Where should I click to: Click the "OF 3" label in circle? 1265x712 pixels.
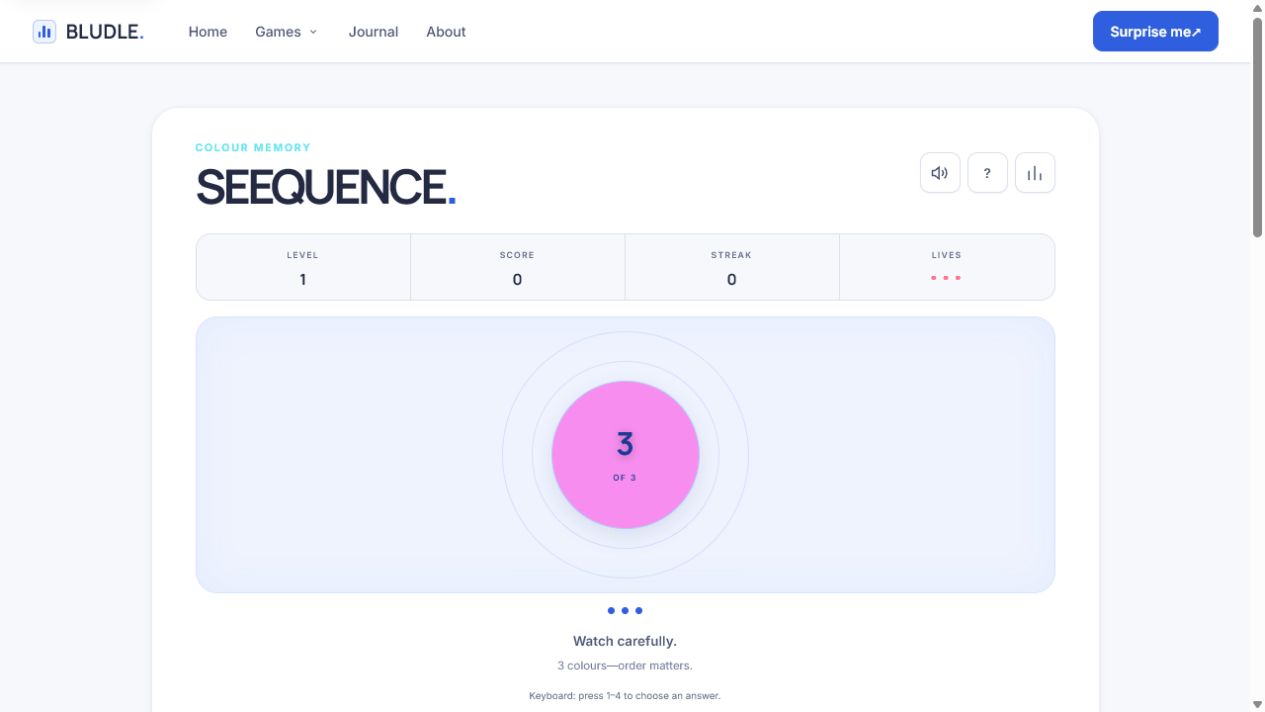click(625, 478)
